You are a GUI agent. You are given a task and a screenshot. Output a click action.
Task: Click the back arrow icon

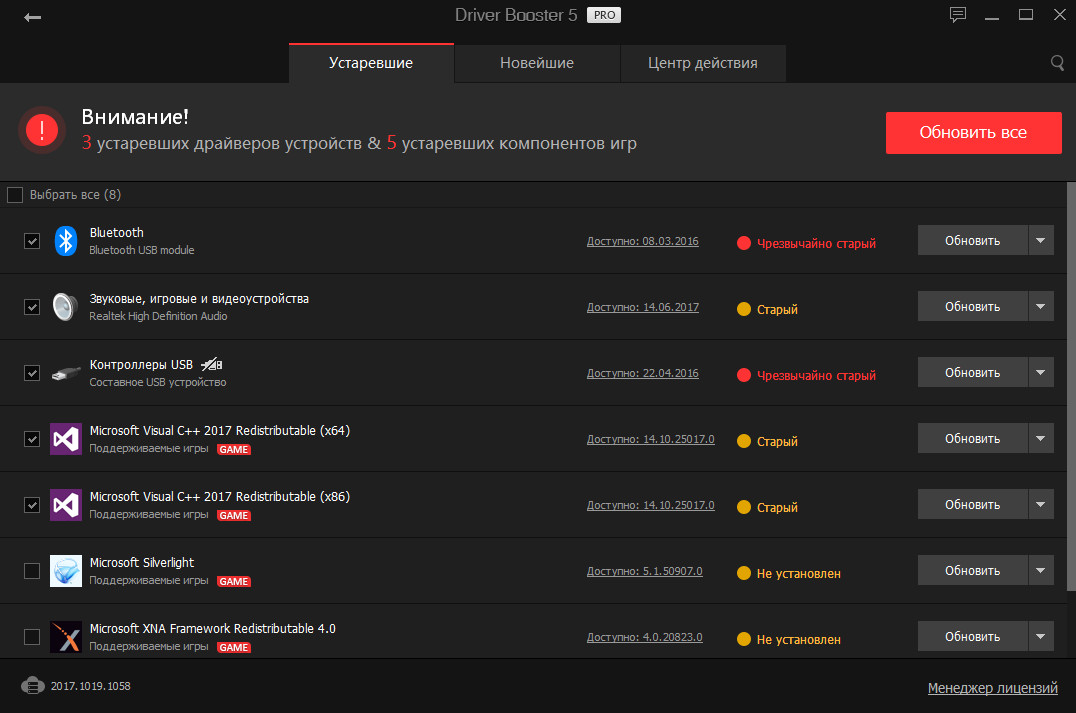pos(33,17)
